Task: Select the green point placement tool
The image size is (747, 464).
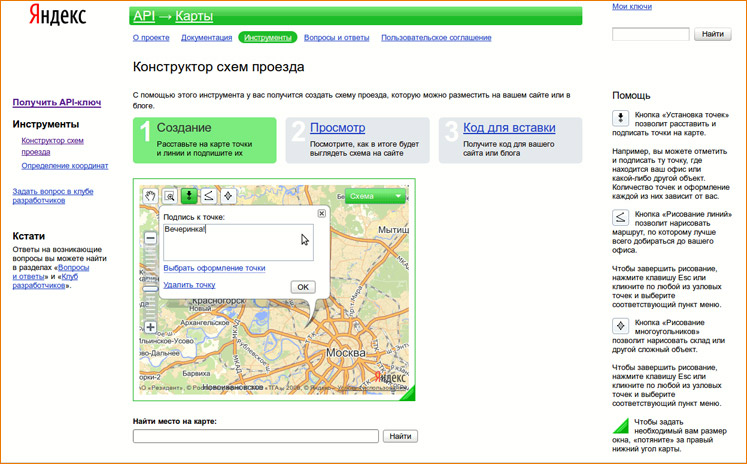Action: 189,196
